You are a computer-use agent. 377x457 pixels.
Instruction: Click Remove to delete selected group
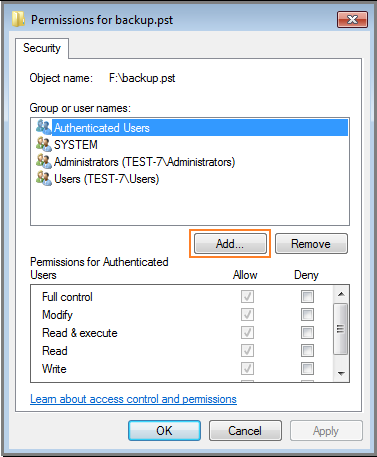pos(311,244)
